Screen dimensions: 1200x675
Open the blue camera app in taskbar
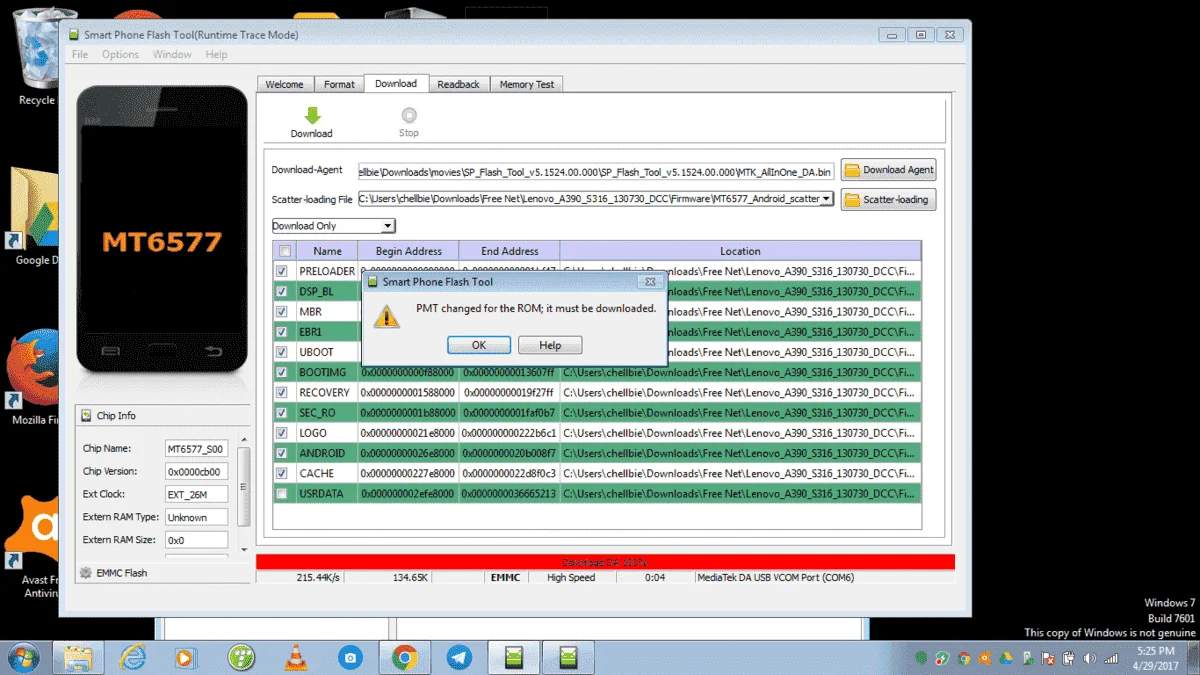click(350, 657)
